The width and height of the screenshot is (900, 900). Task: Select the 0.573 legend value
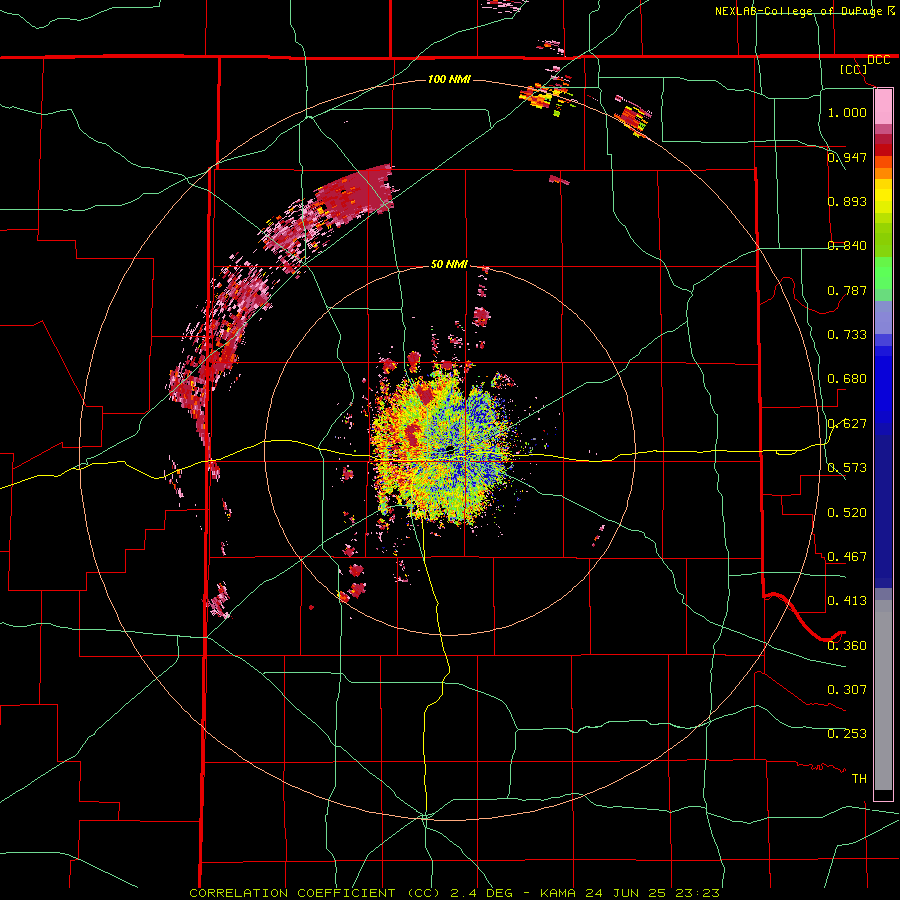point(847,467)
